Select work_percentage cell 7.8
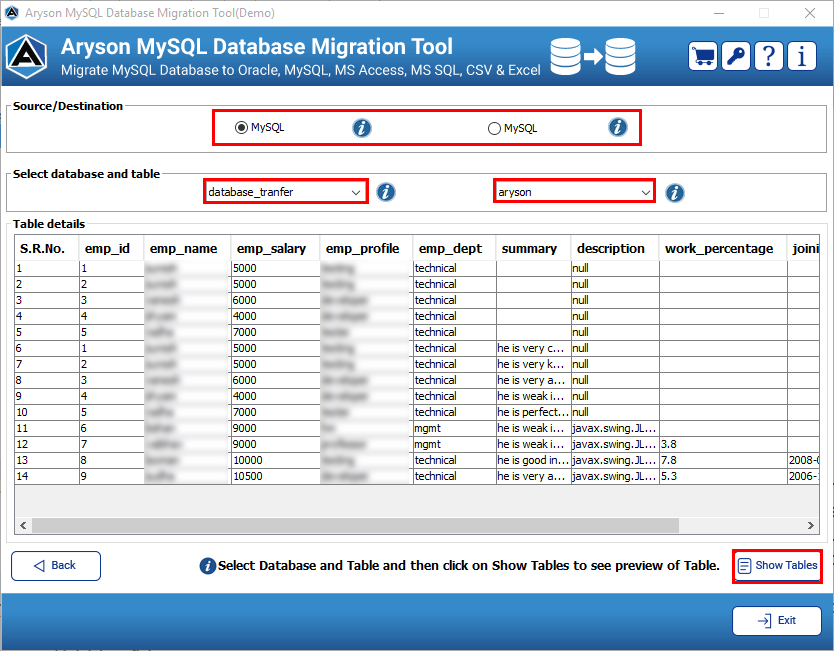The height and width of the screenshot is (651, 834). 723,460
